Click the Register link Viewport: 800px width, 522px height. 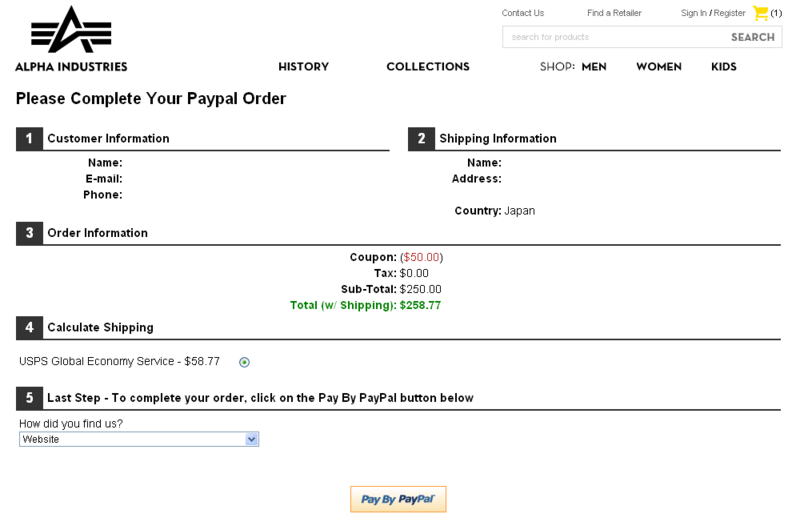tap(729, 13)
